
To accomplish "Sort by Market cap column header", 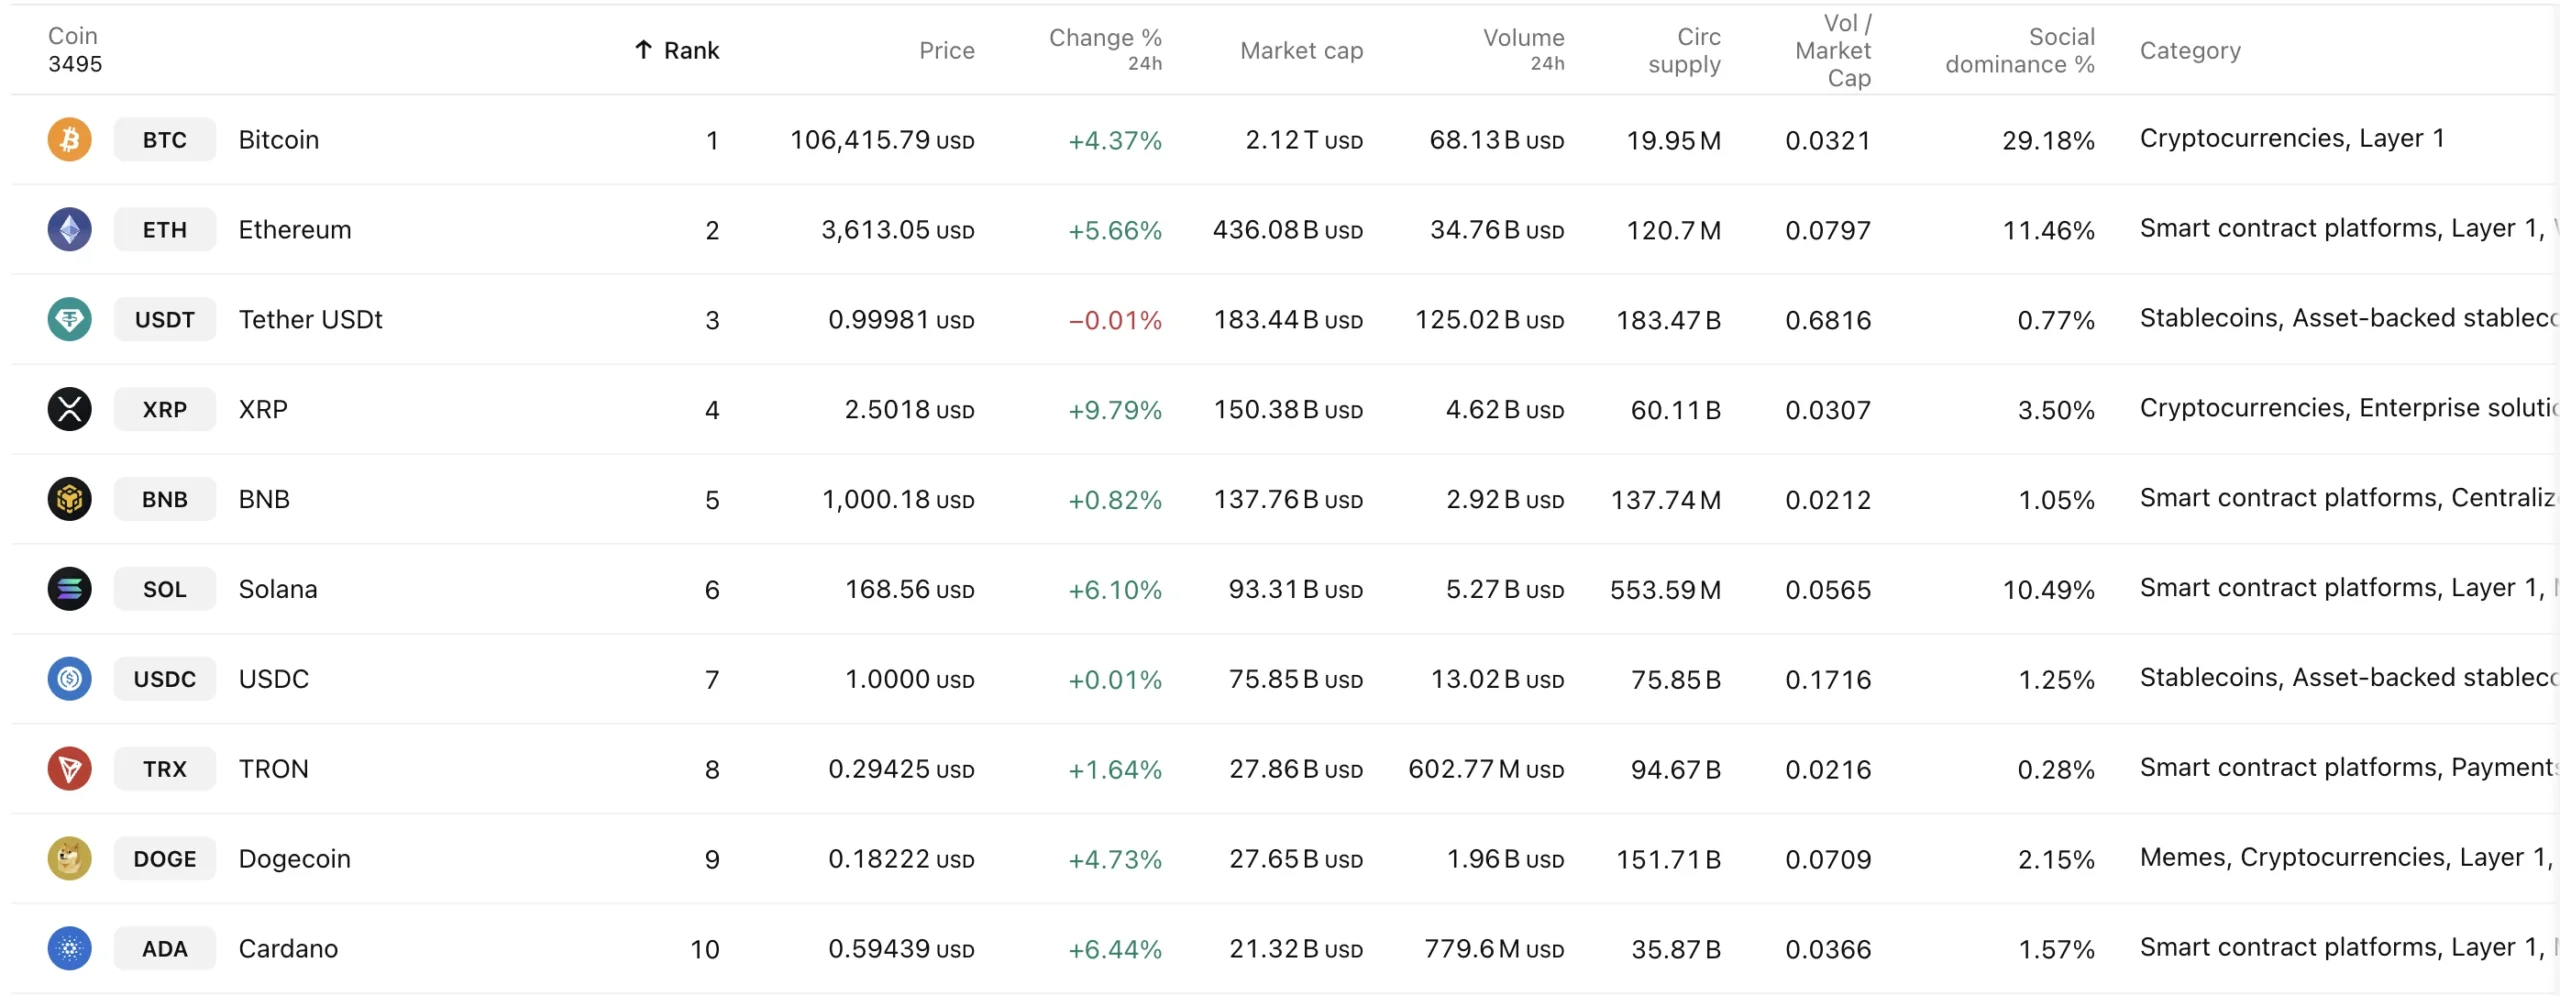I will click(x=1301, y=50).
